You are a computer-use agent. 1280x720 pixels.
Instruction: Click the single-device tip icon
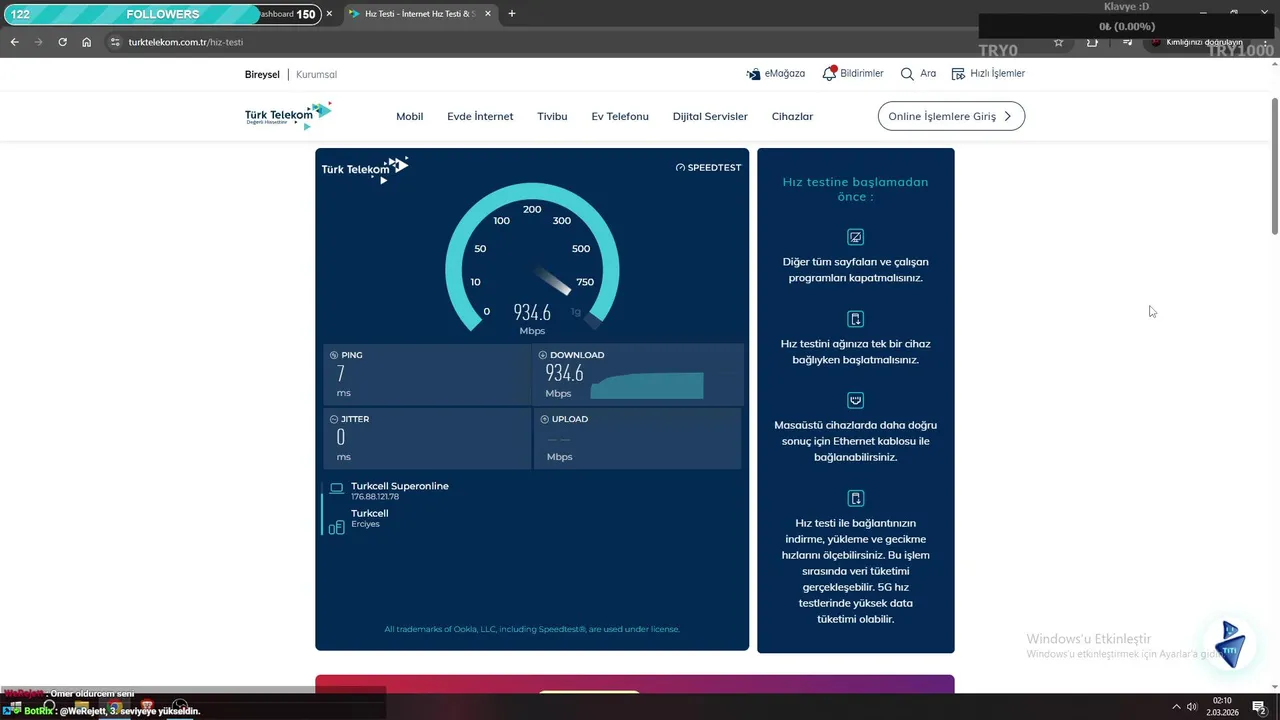click(855, 319)
